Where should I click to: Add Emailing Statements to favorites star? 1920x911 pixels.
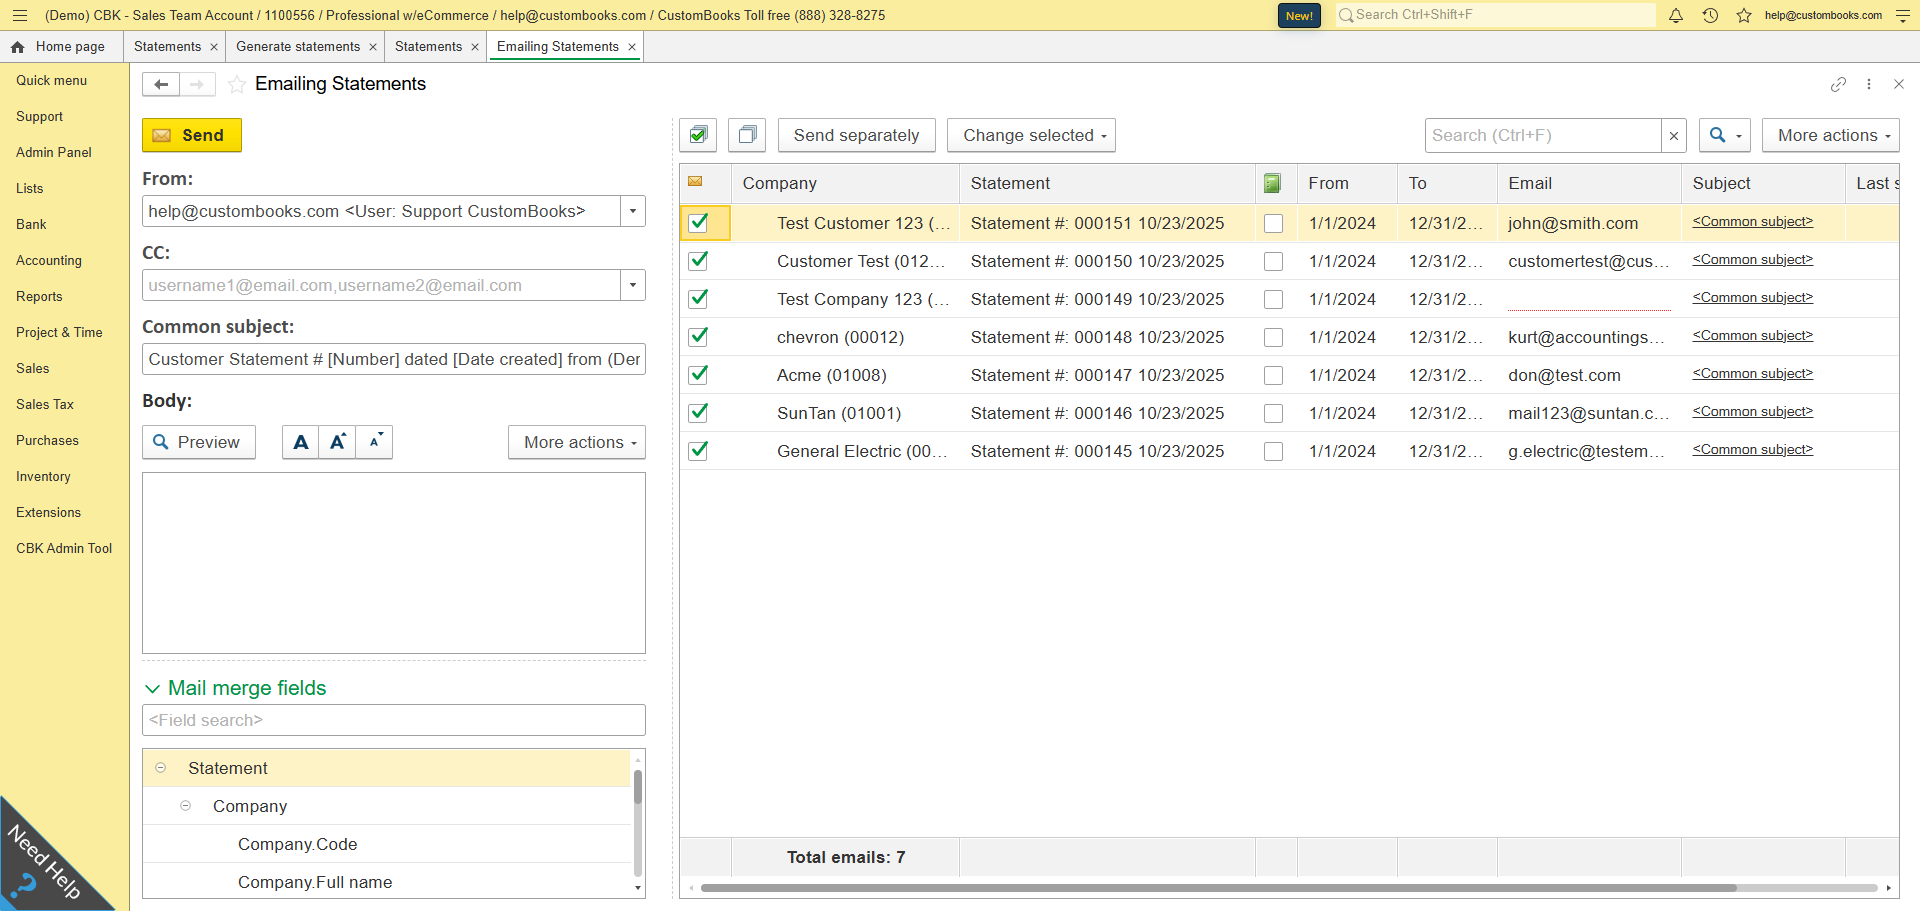[237, 85]
